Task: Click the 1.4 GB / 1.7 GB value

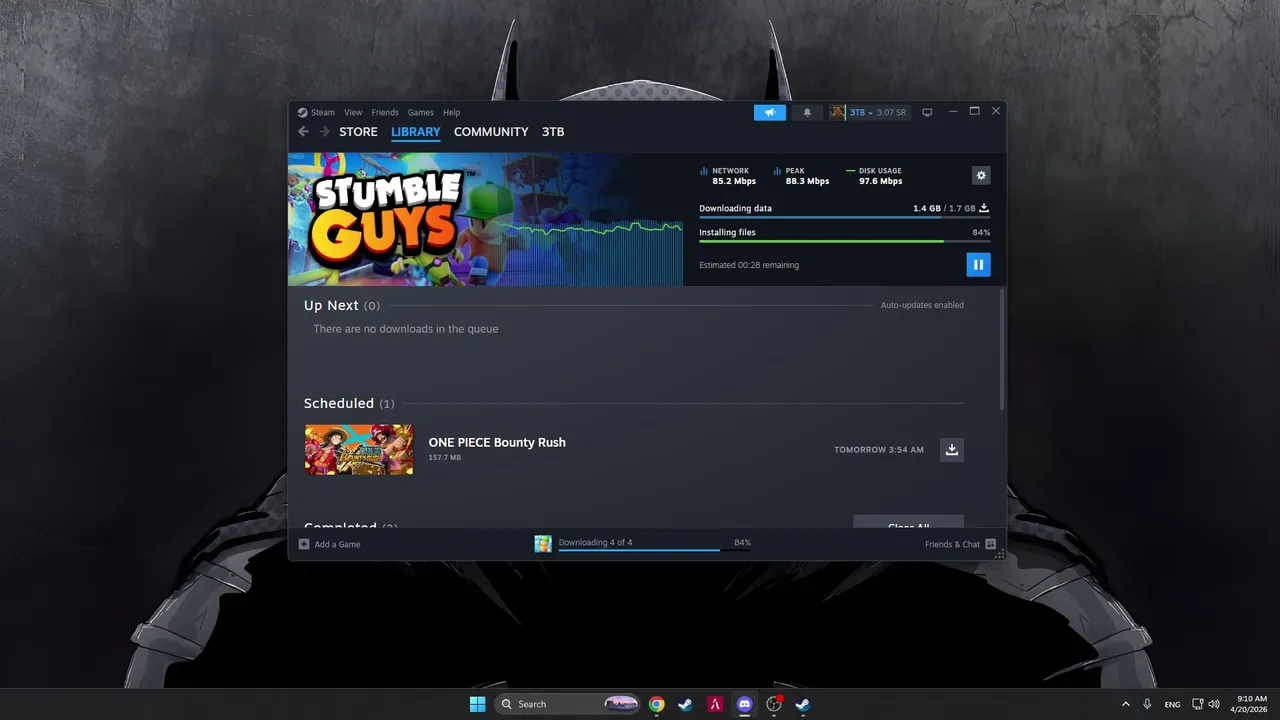Action: [x=943, y=208]
